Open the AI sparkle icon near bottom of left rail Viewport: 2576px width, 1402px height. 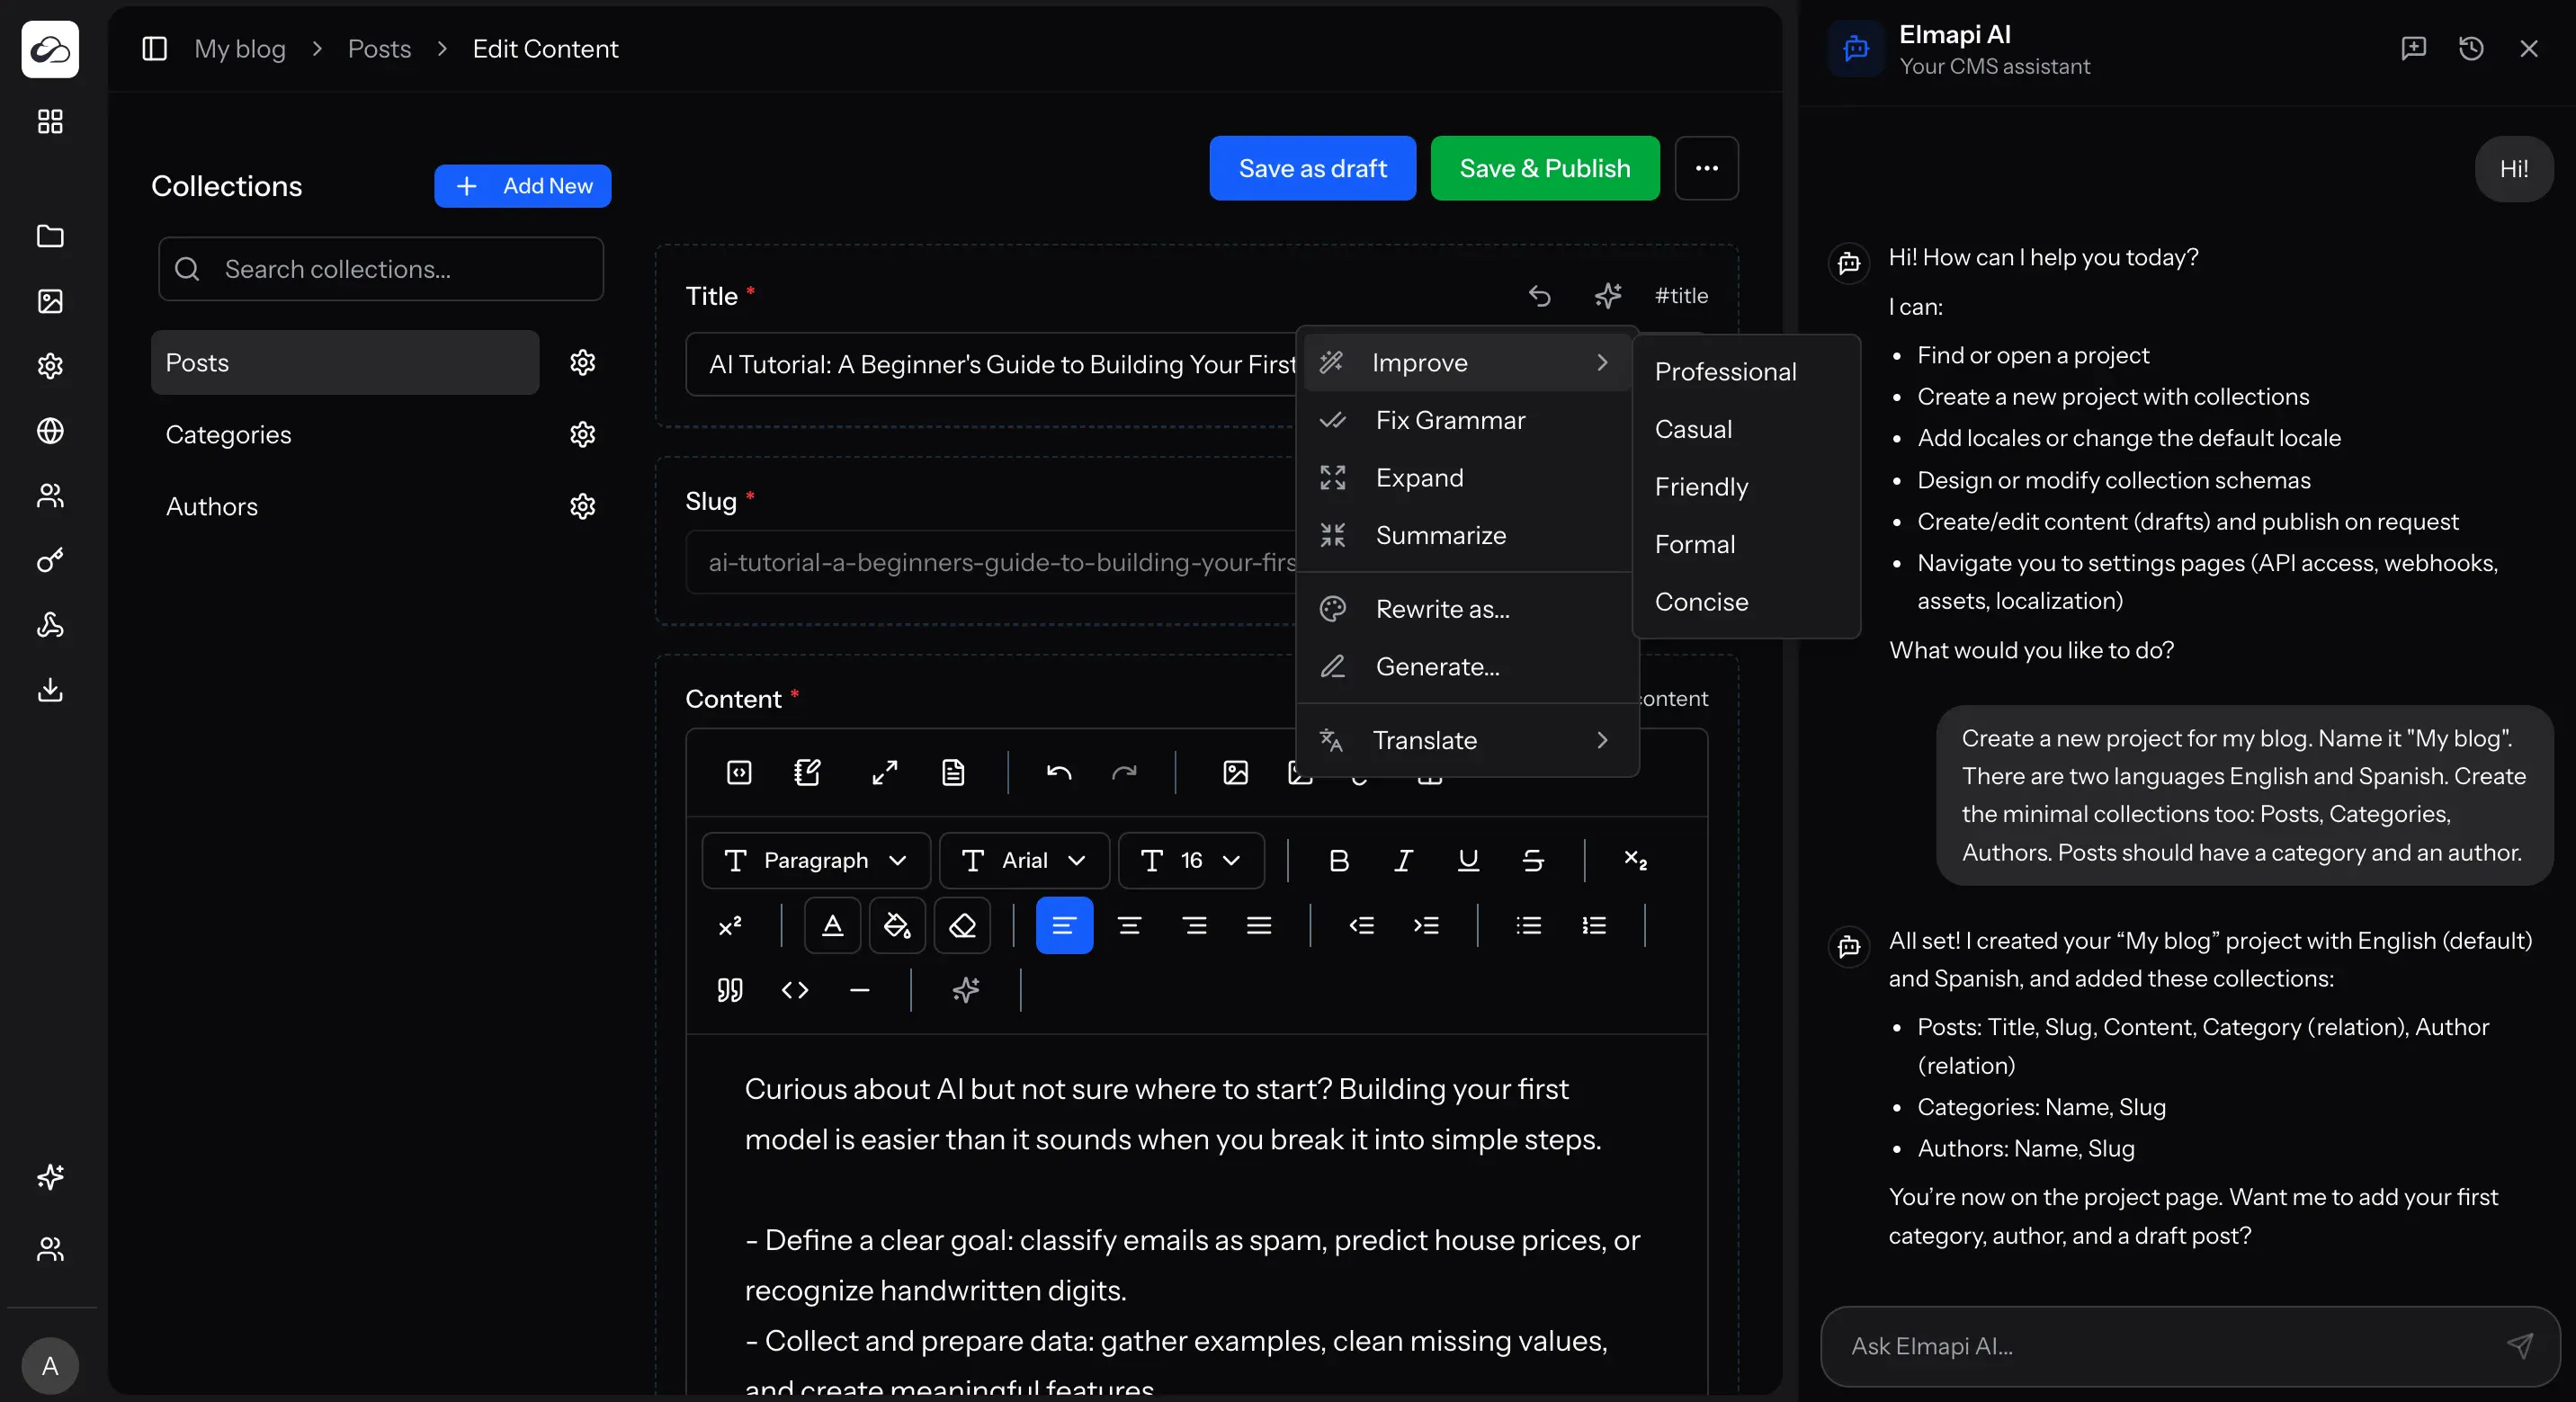point(50,1176)
